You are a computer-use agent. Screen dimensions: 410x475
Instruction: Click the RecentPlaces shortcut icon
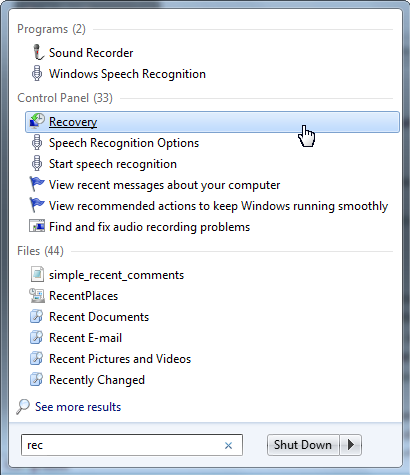[x=37, y=295]
